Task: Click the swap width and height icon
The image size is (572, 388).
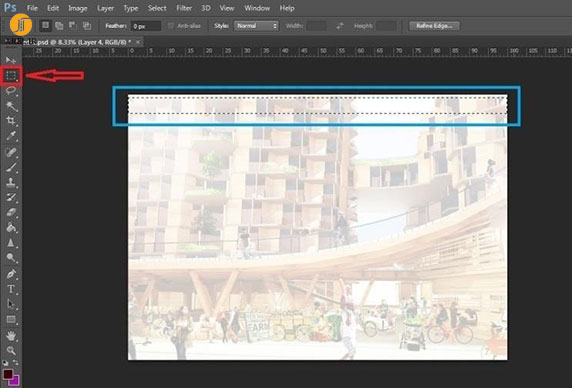Action: click(340, 26)
